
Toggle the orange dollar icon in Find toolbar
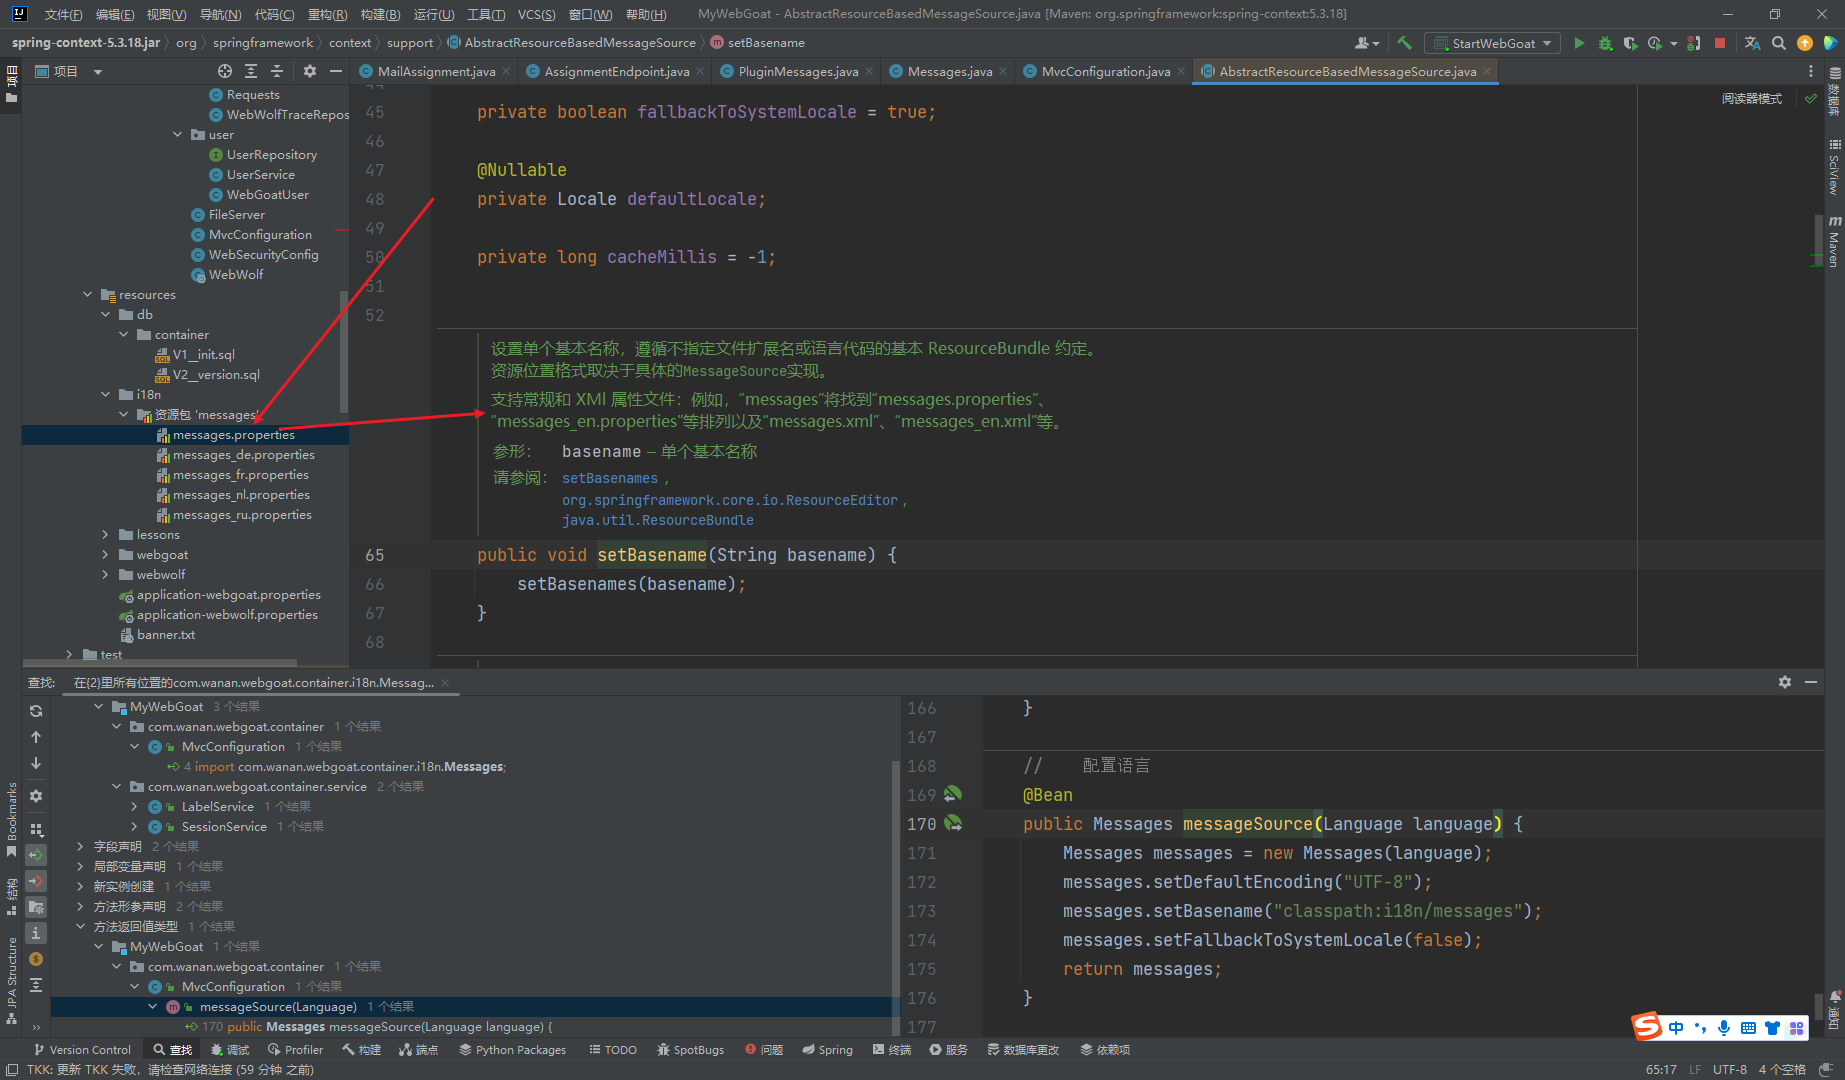pos(36,959)
